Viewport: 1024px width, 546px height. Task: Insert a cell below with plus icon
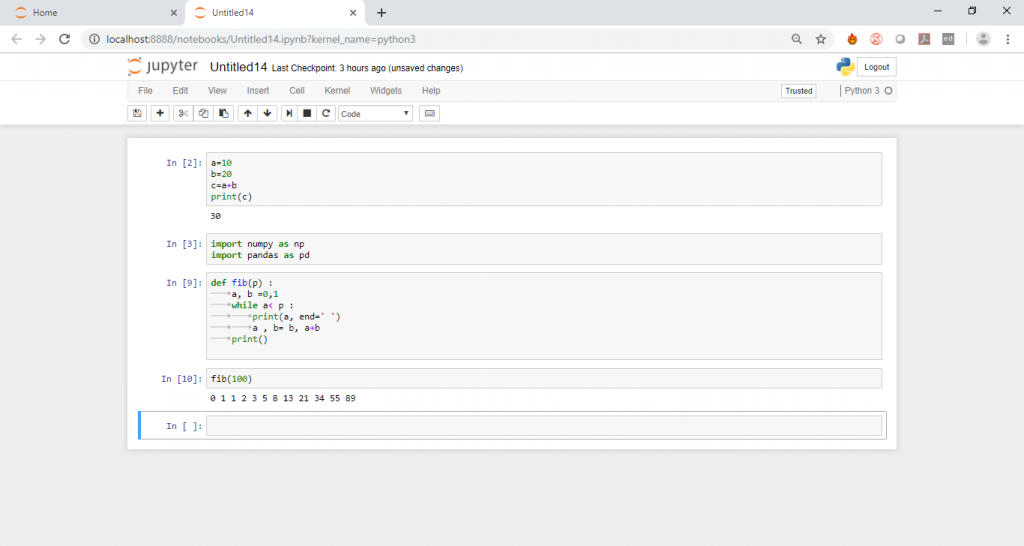159,114
